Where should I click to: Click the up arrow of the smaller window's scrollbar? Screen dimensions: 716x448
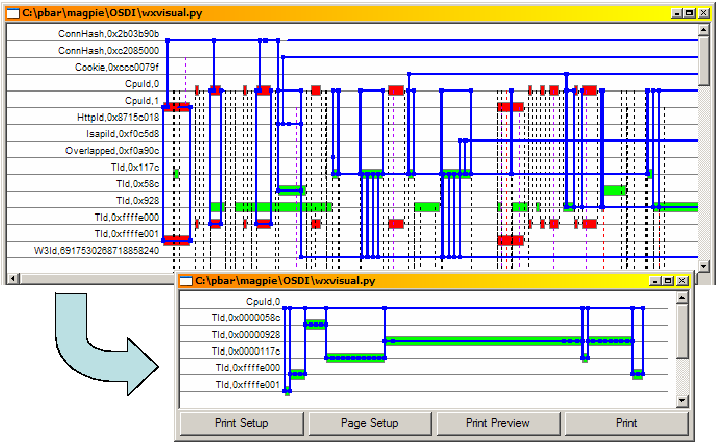(683, 299)
